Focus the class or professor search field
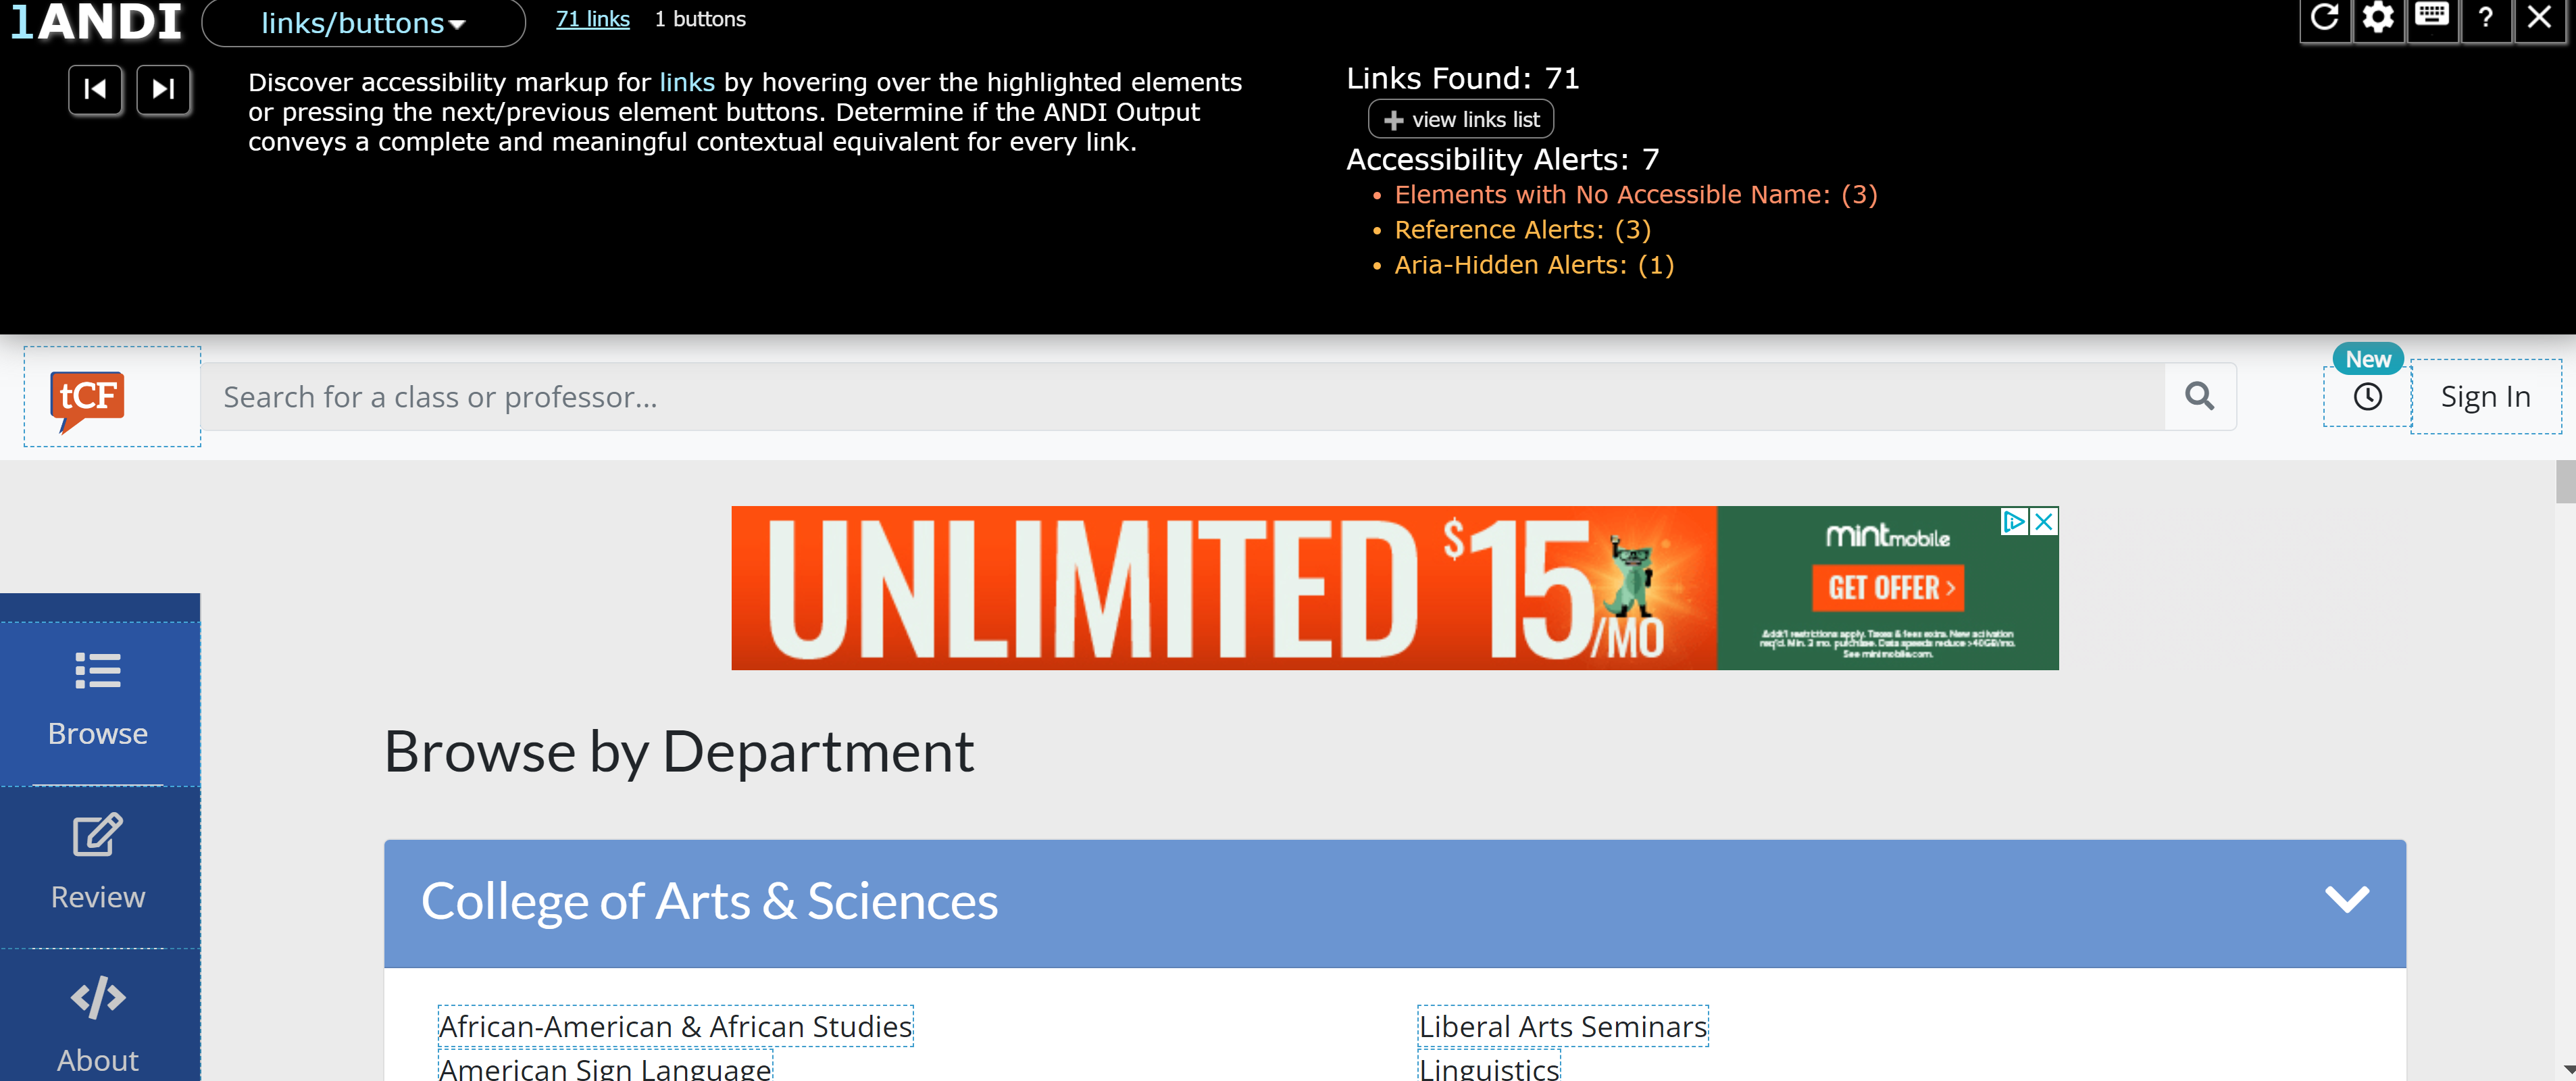The width and height of the screenshot is (2576, 1081). coord(1180,397)
